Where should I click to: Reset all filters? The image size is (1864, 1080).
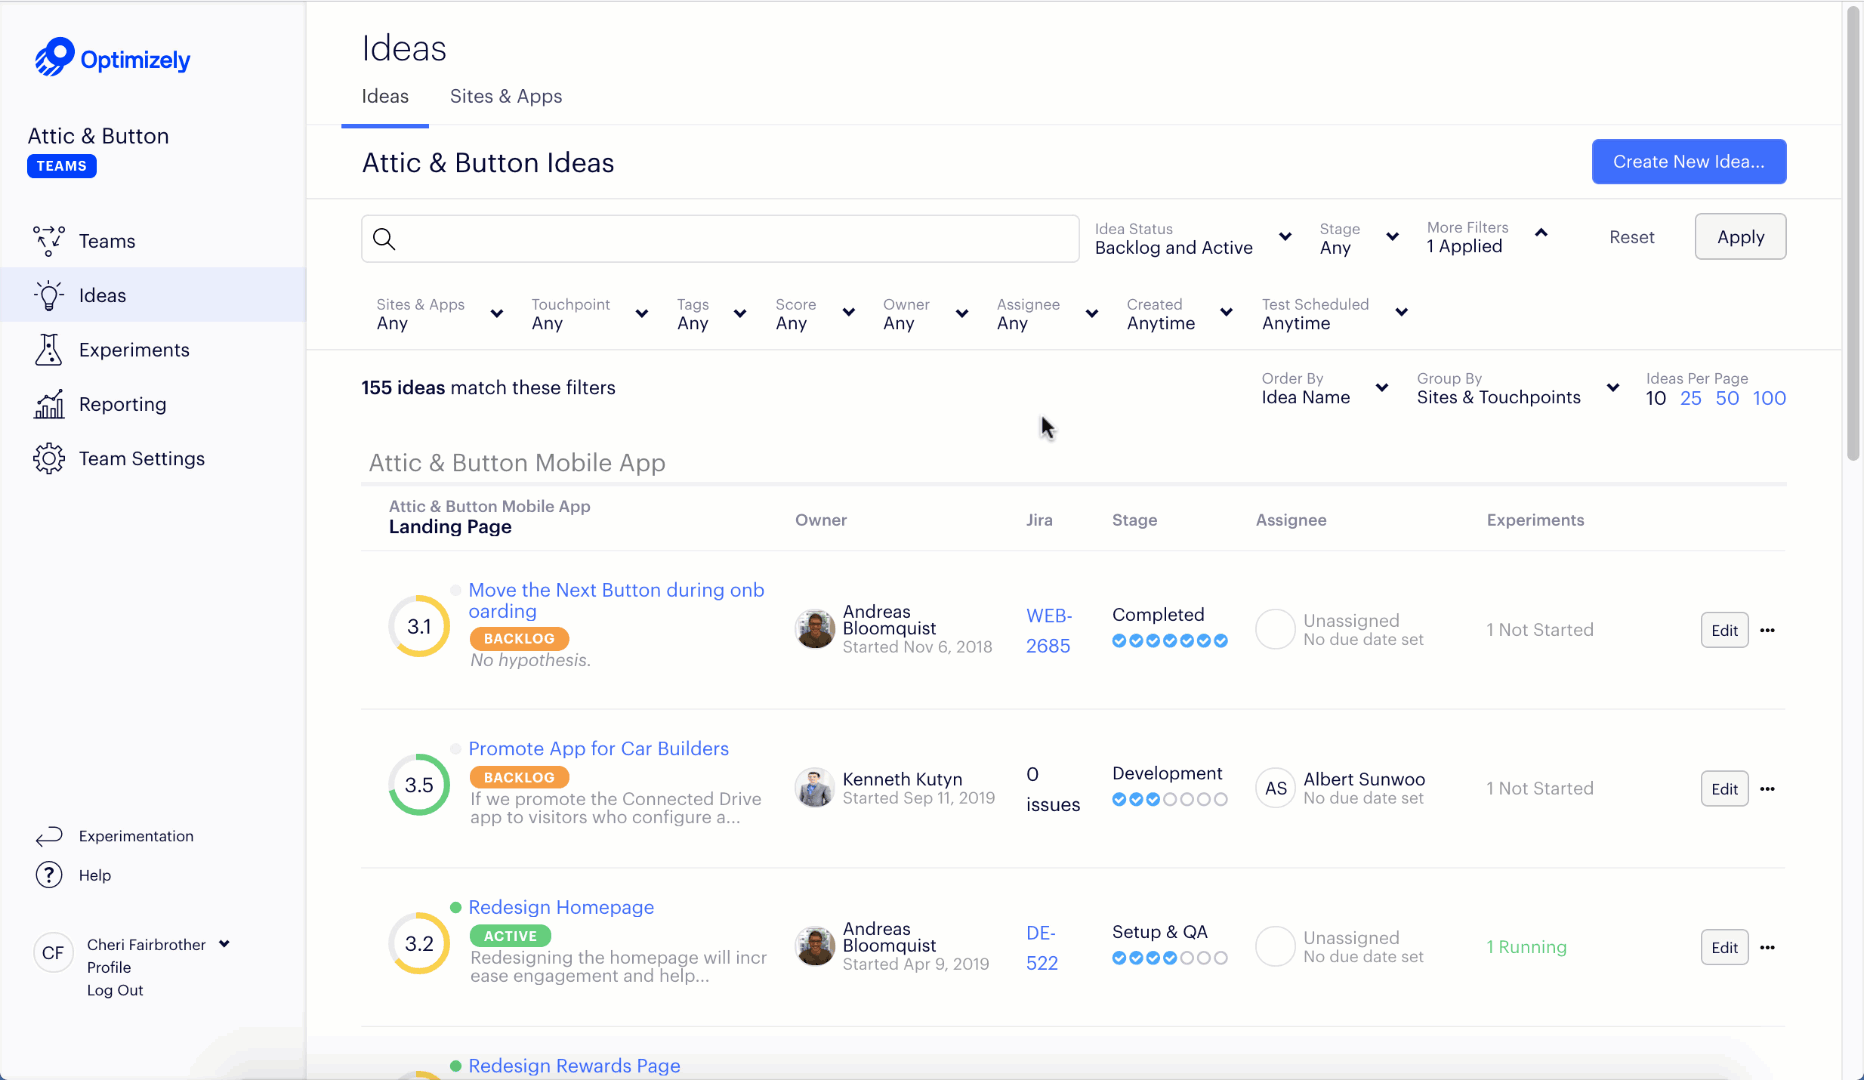[1632, 237]
